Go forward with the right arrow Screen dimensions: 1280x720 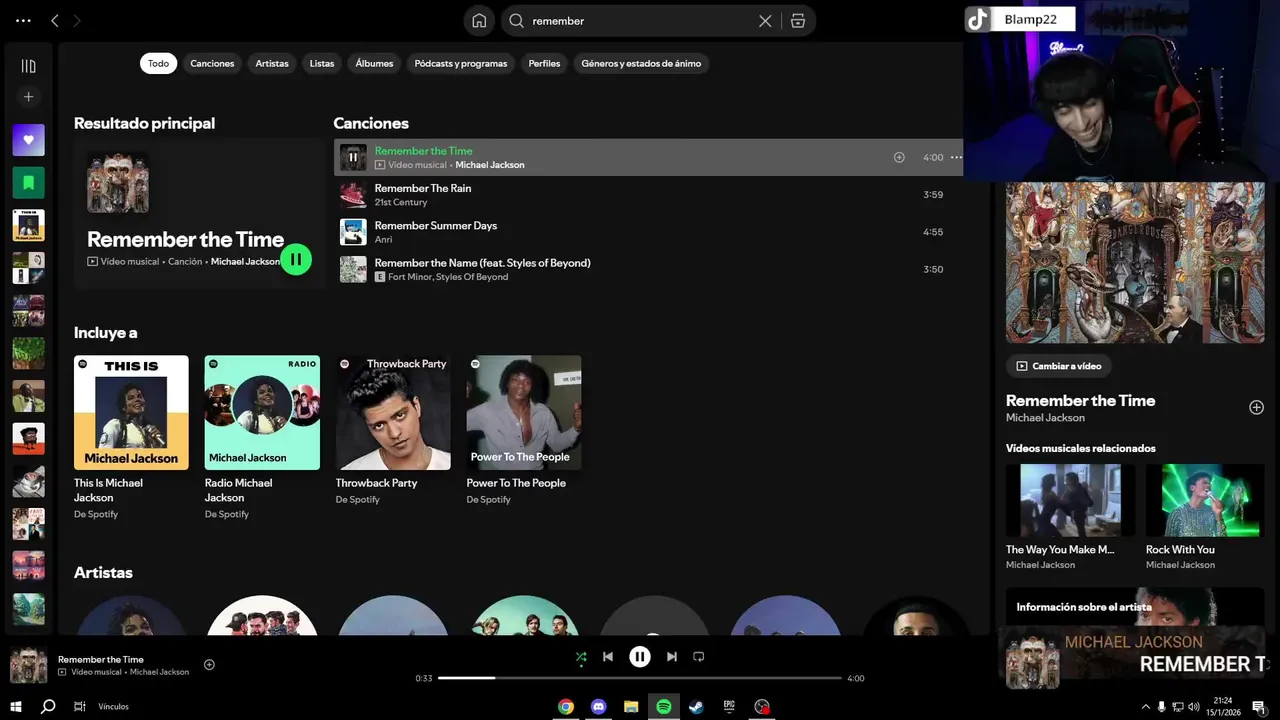[x=77, y=20]
